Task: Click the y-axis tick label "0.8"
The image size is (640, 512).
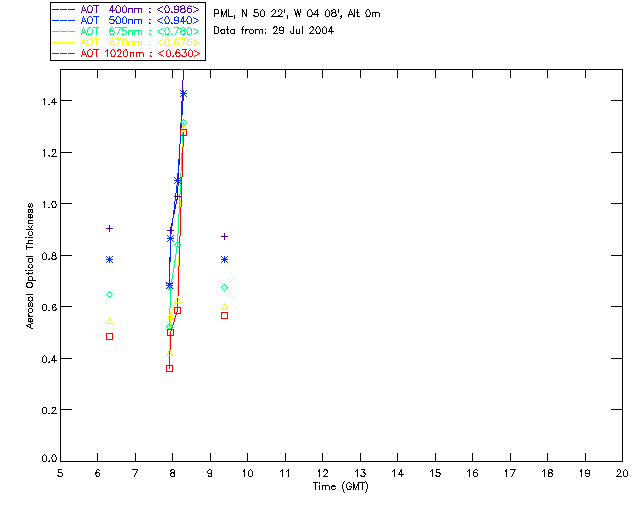Action: point(49,256)
